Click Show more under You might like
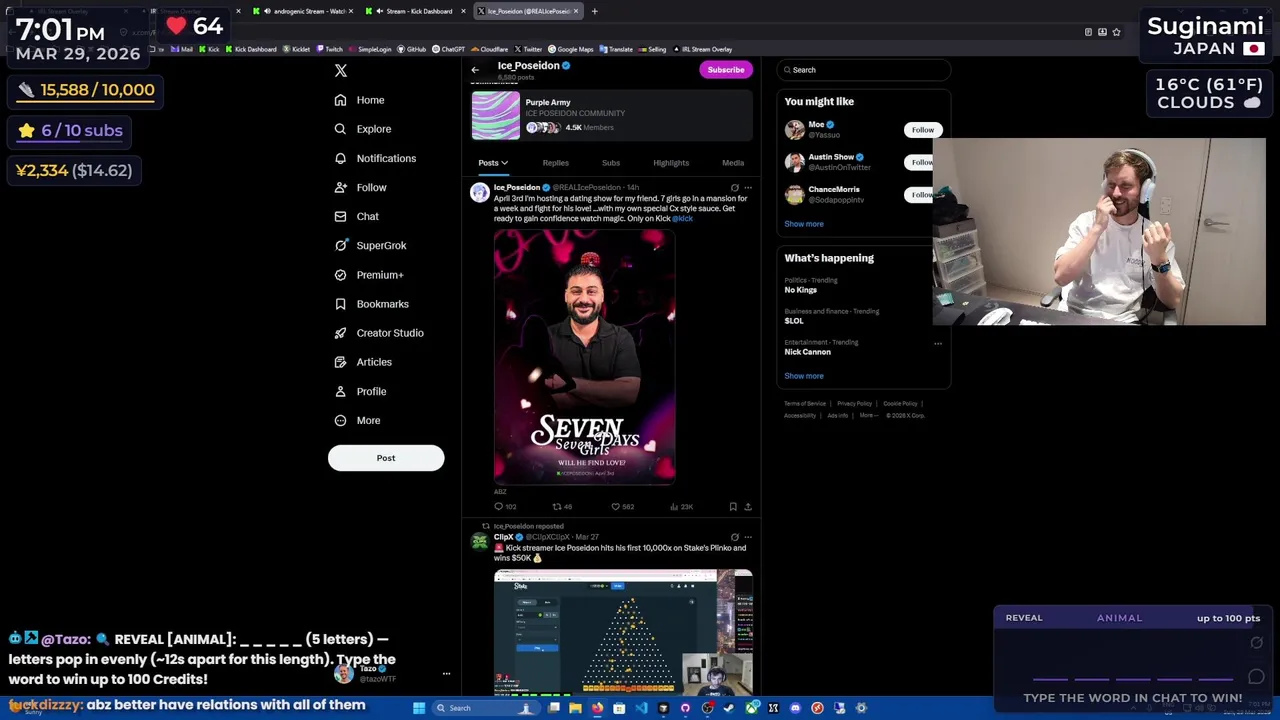1280x720 pixels. click(804, 224)
